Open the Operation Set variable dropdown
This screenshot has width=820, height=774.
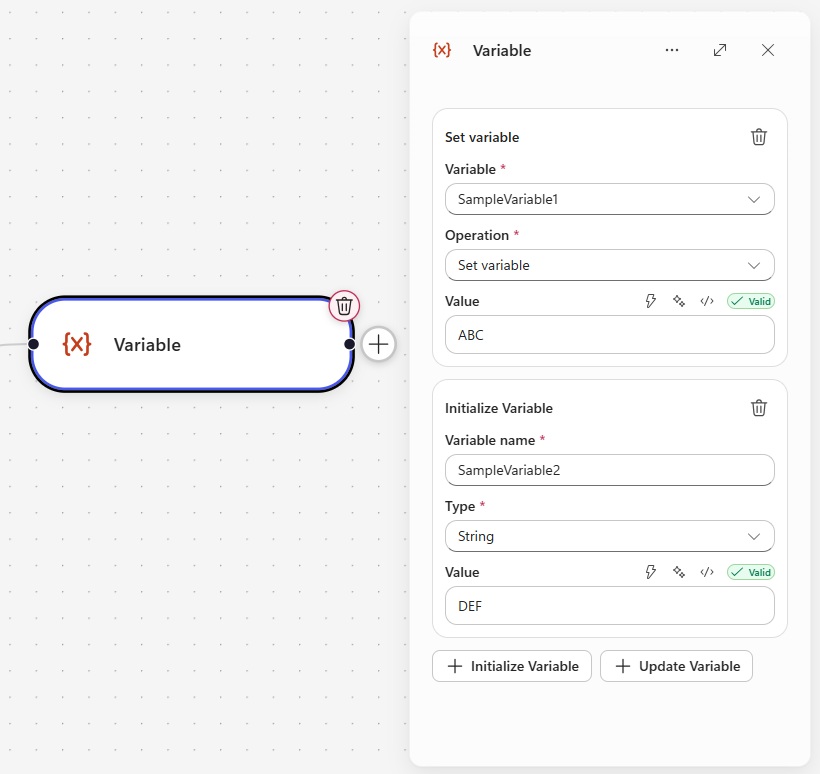[x=609, y=265]
